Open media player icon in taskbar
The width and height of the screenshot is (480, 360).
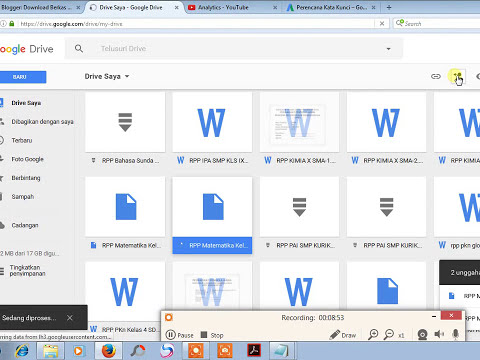click(79, 351)
